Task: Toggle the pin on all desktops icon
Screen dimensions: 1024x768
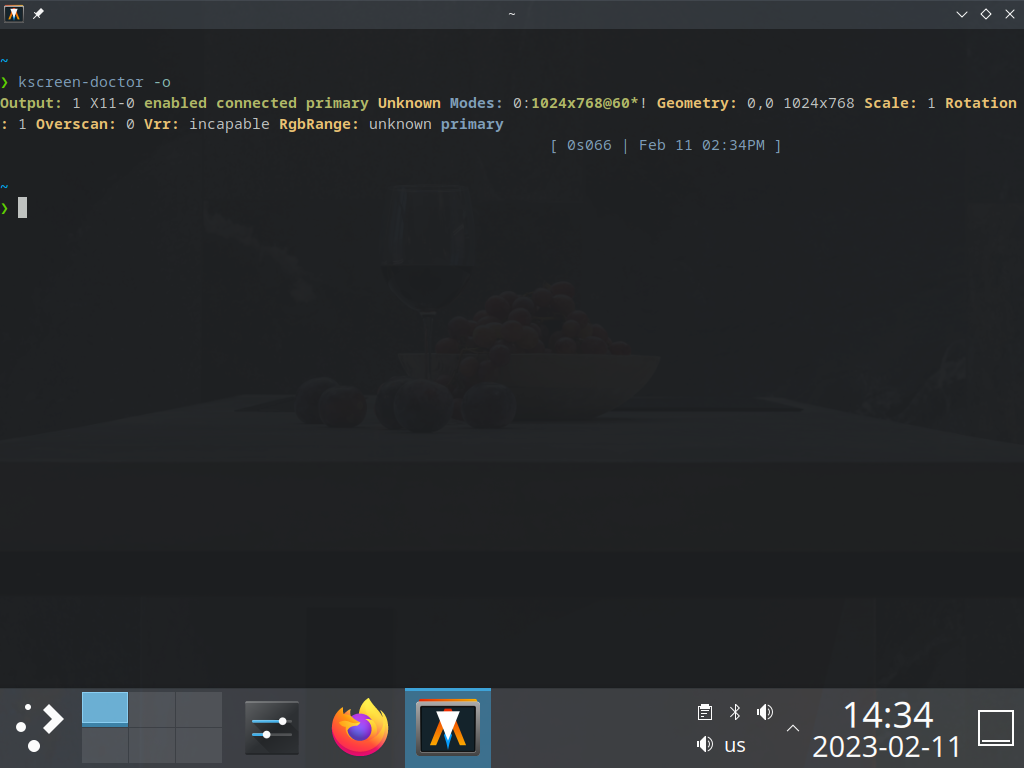Action: [39, 14]
